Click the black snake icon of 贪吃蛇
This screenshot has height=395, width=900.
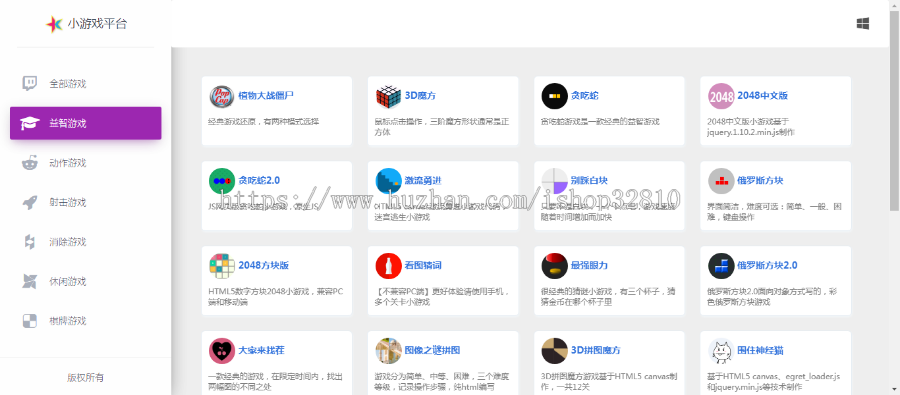tap(554, 96)
